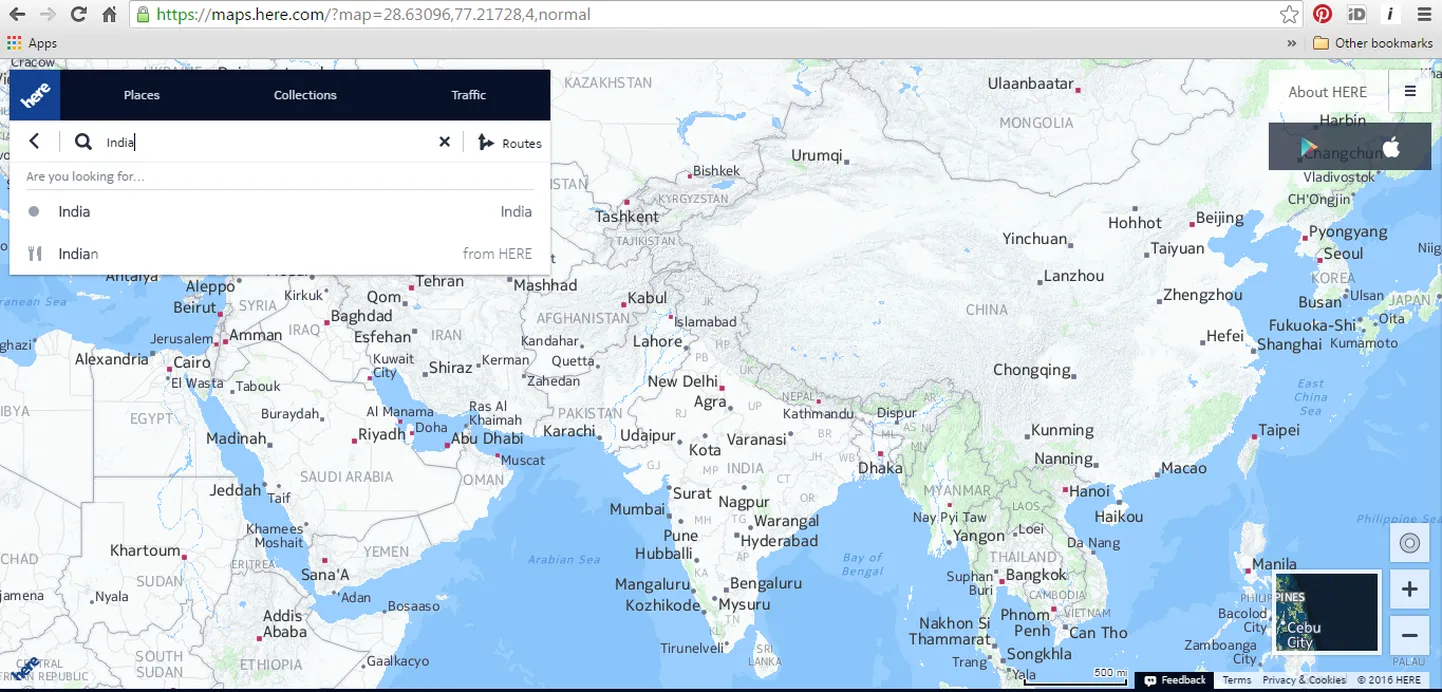Open the Collections tab
The image size is (1442, 692).
pyautogui.click(x=305, y=95)
